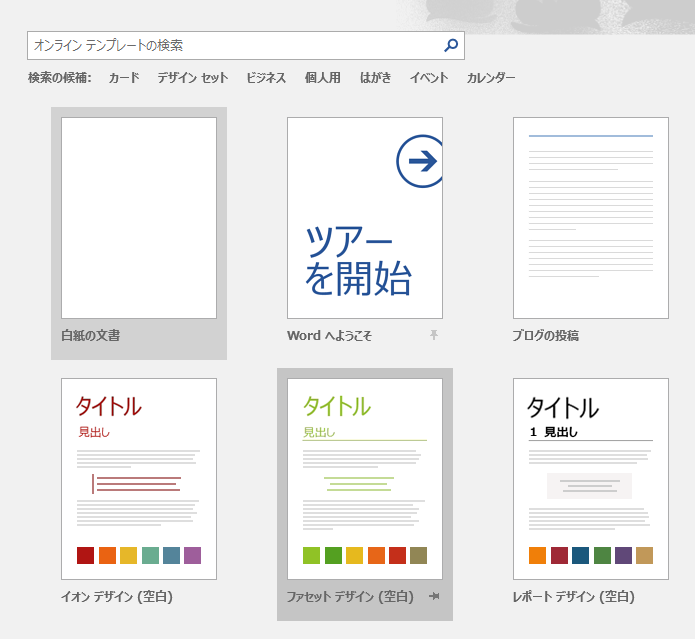Screen dimensions: 695x639
Task: Click the 白紙の文書 label
Action: [90, 335]
